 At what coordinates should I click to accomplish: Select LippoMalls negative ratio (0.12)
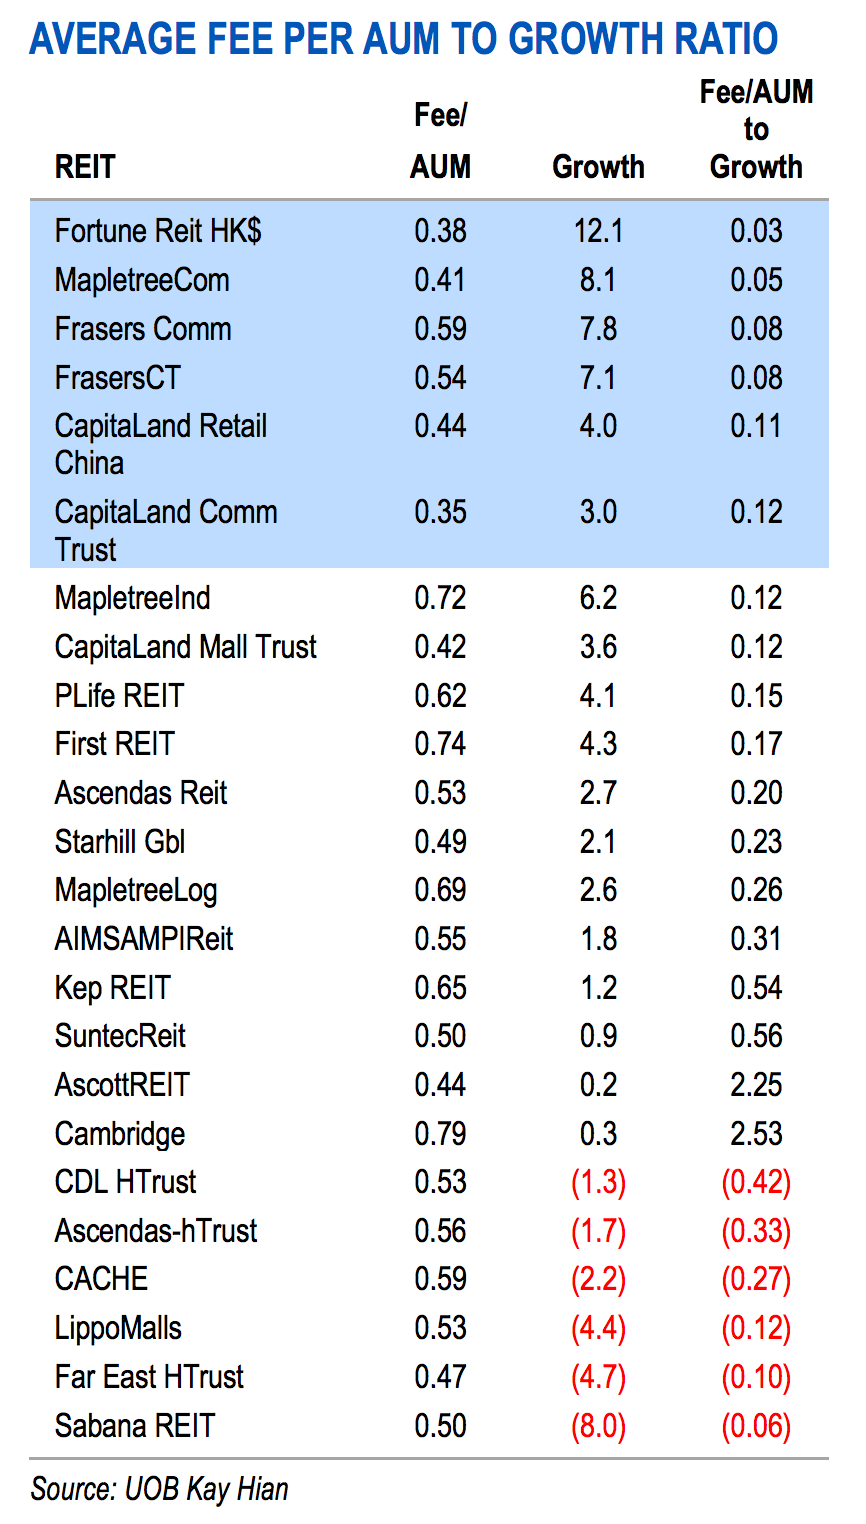point(756,1328)
